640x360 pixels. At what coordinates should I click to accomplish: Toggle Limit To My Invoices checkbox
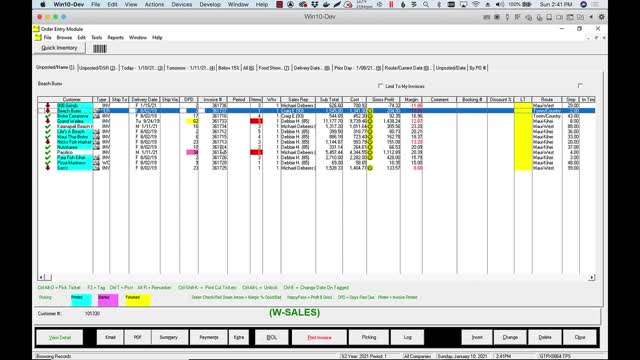[x=380, y=86]
